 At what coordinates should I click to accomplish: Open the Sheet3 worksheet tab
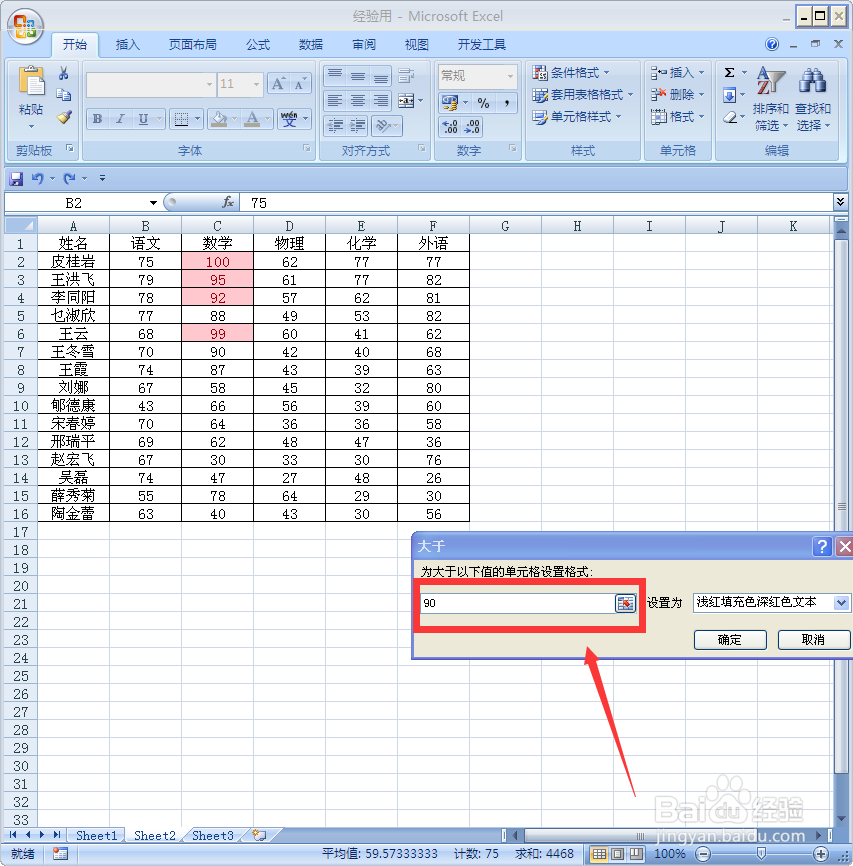coord(213,836)
